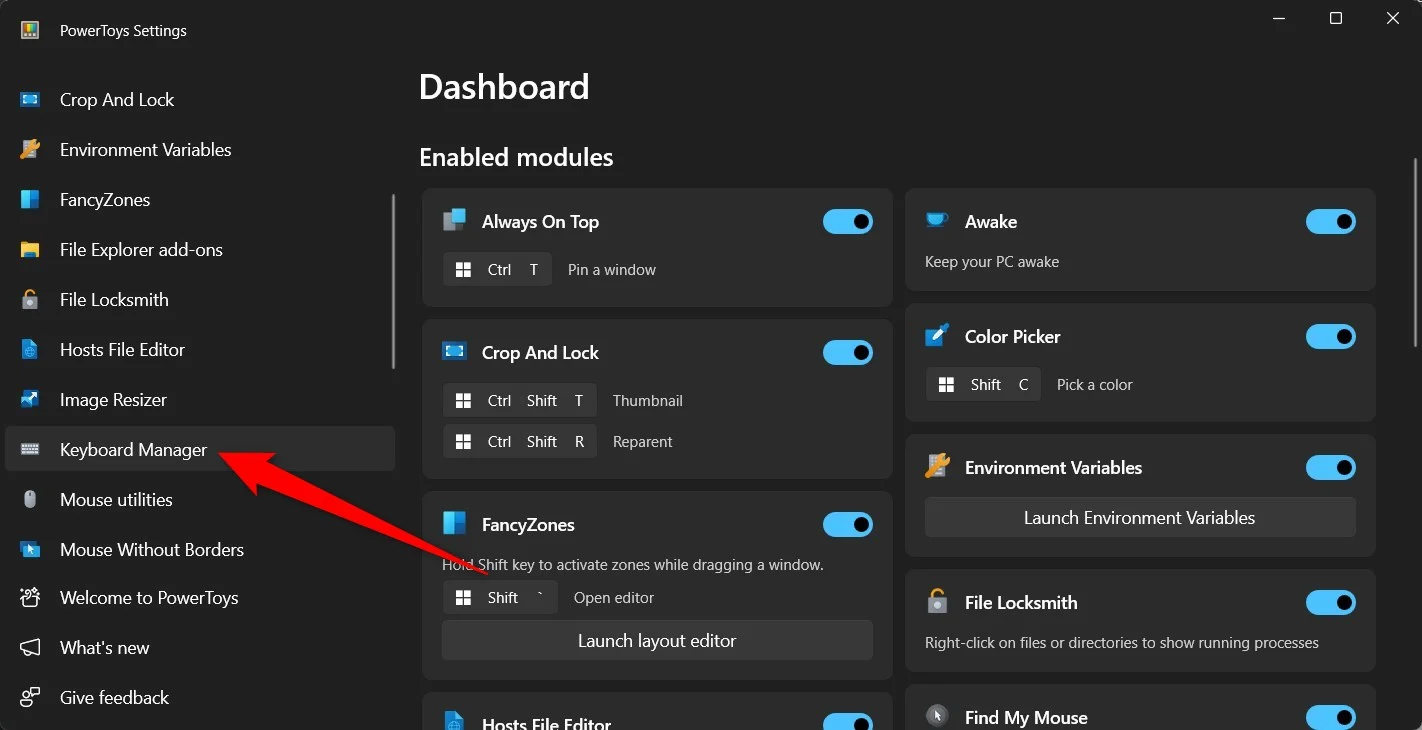
Task: Click the Awake coffee cup icon
Action: click(x=937, y=220)
